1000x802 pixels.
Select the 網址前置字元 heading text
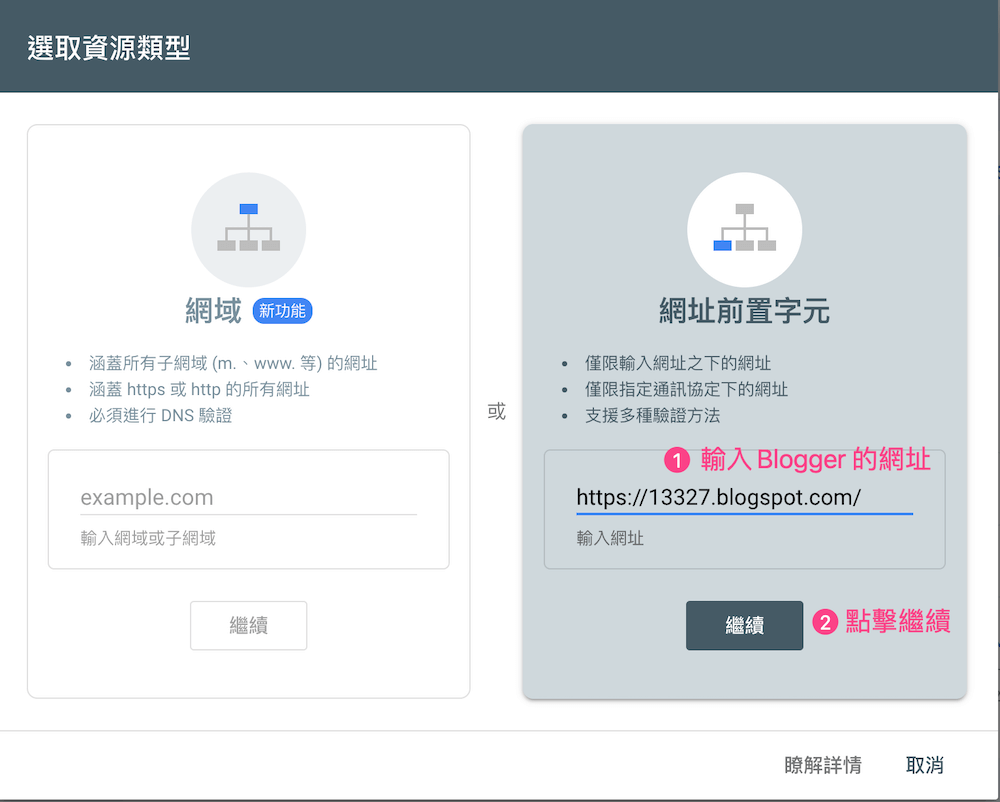(x=744, y=311)
